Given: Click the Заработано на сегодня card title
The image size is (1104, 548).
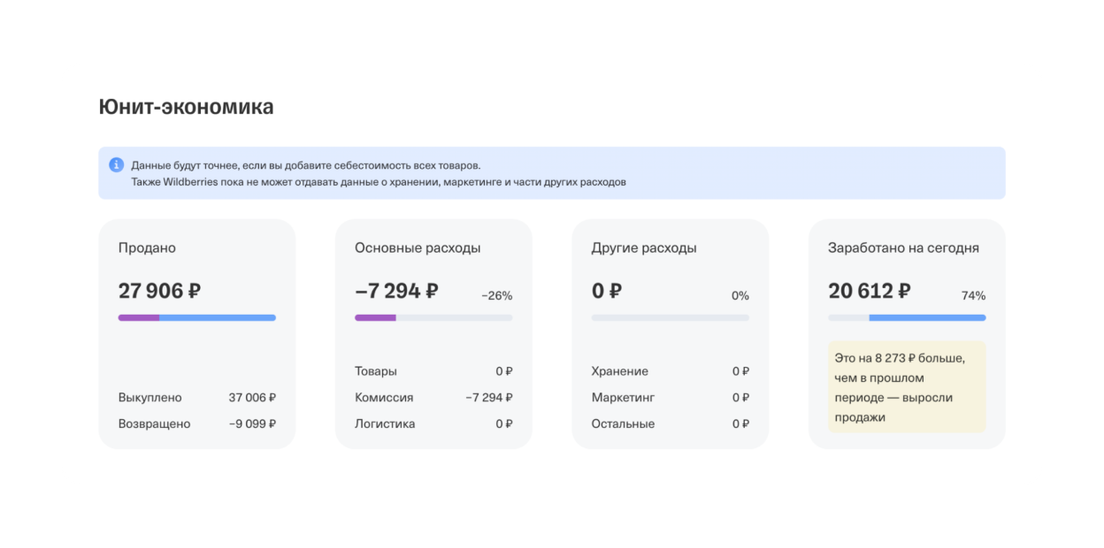Looking at the screenshot, I should coord(903,248).
